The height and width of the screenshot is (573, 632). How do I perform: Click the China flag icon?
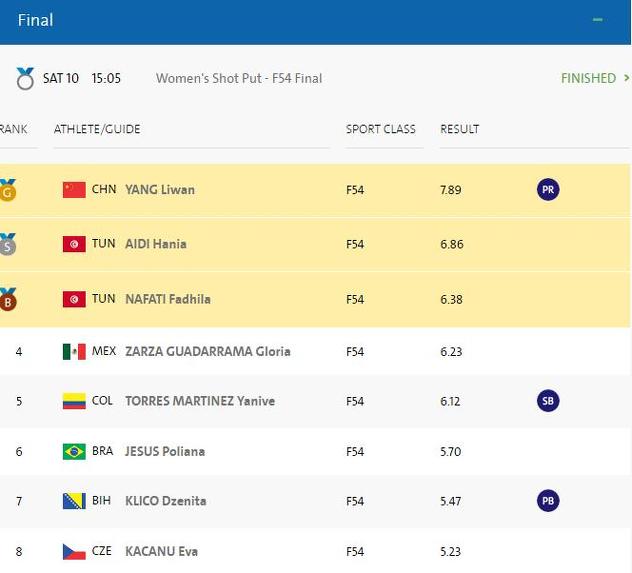click(74, 190)
